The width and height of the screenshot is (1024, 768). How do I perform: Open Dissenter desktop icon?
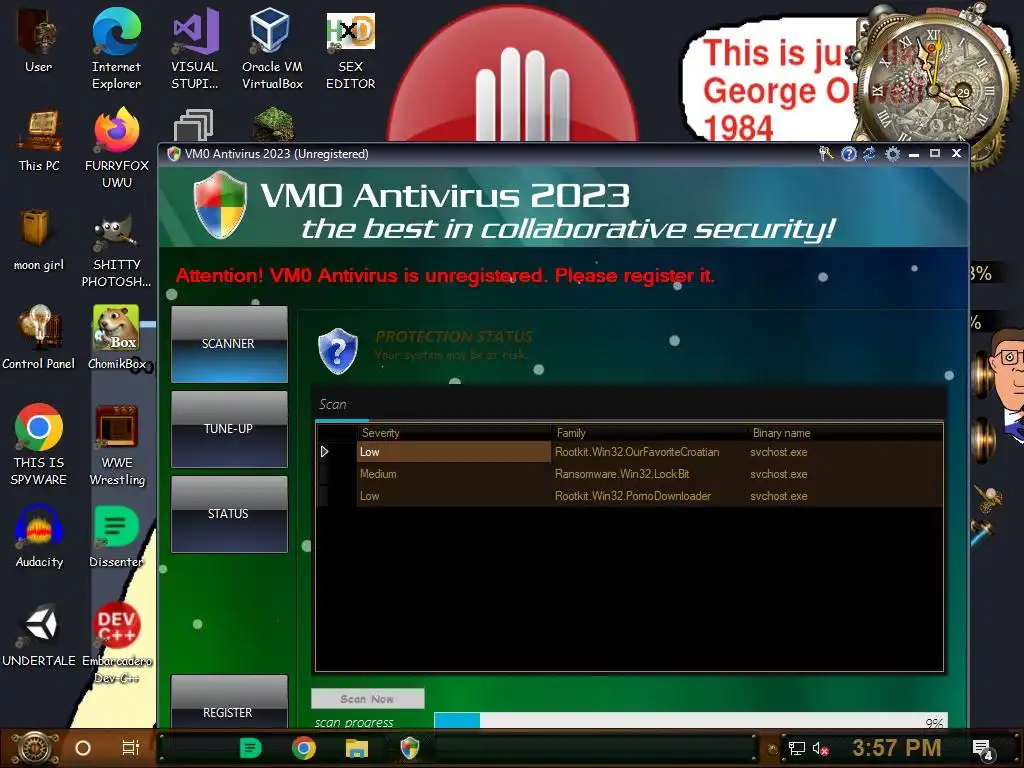click(116, 536)
